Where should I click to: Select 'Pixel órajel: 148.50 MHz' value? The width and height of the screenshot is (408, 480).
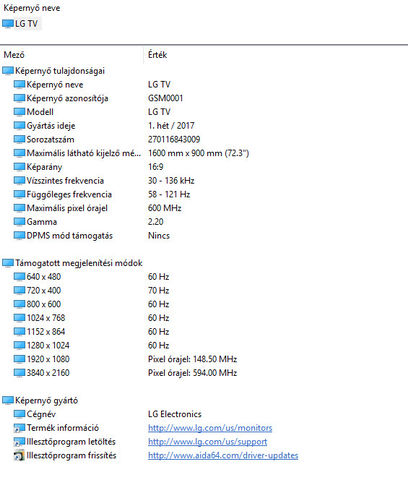click(x=192, y=359)
